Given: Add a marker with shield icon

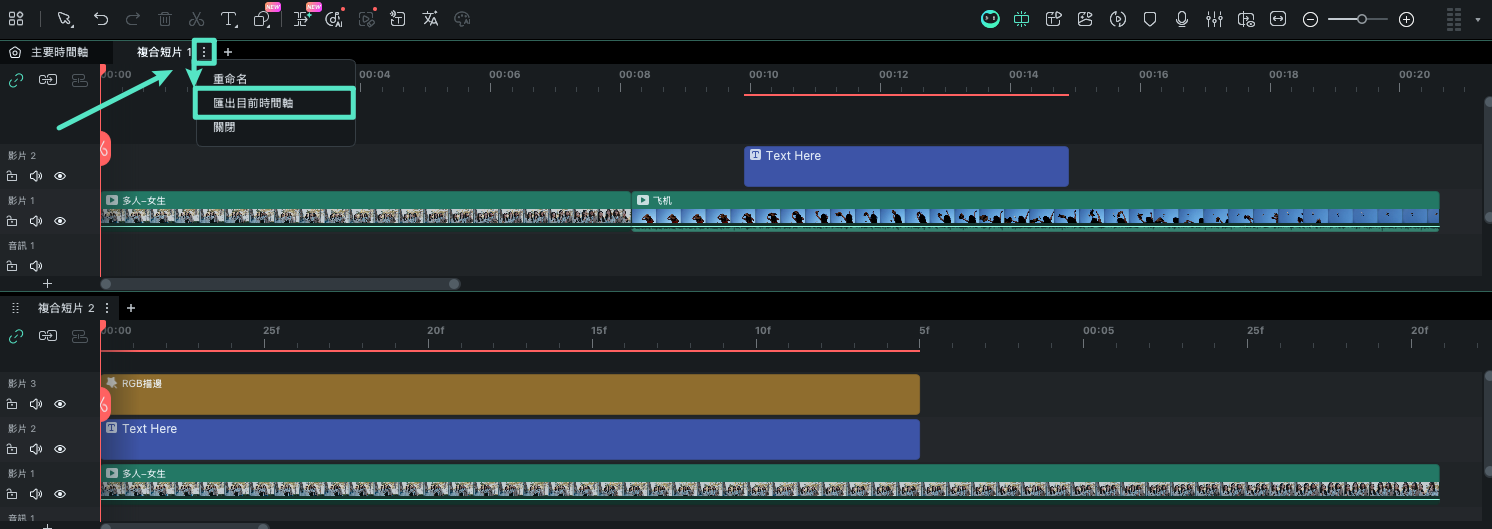Looking at the screenshot, I should point(1150,19).
